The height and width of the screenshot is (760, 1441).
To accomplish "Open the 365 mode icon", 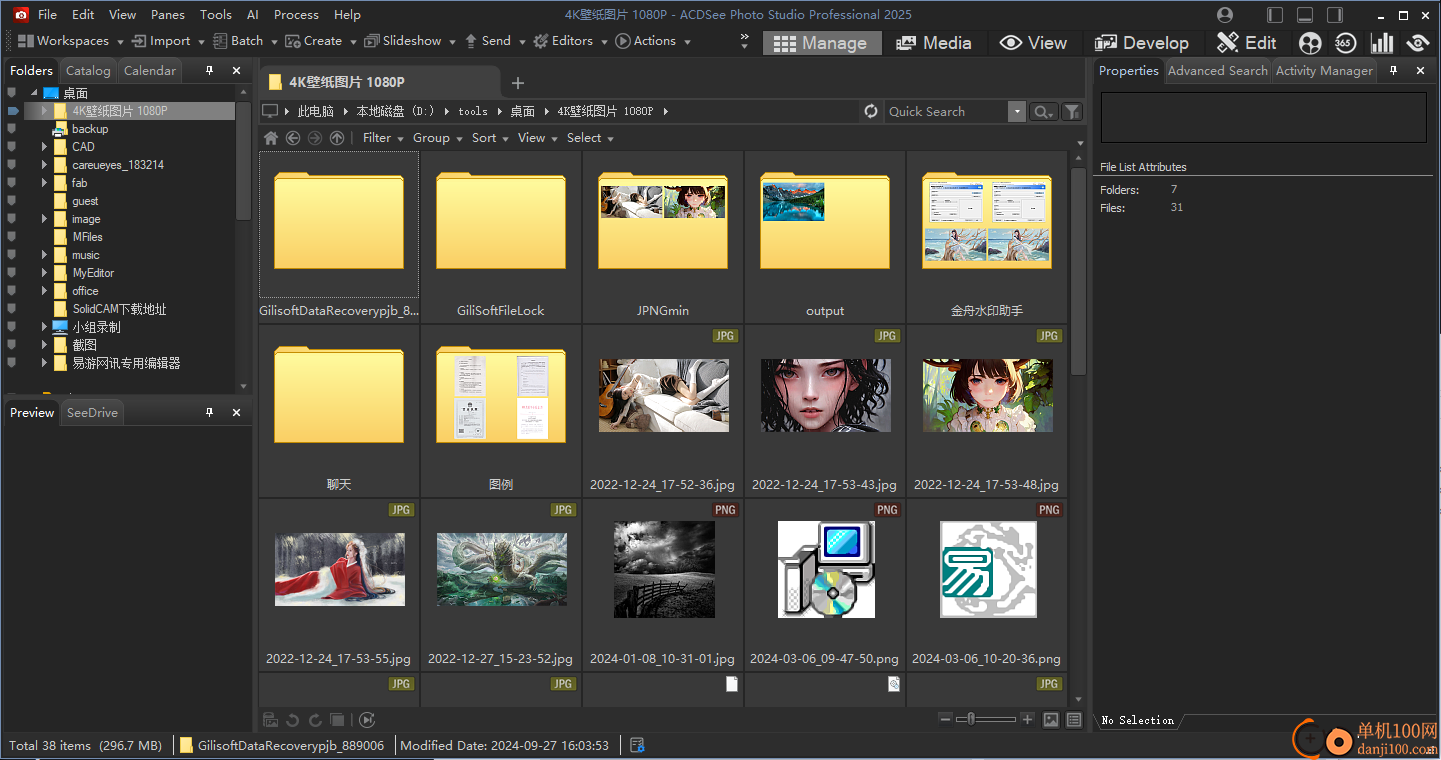I will click(x=1345, y=43).
